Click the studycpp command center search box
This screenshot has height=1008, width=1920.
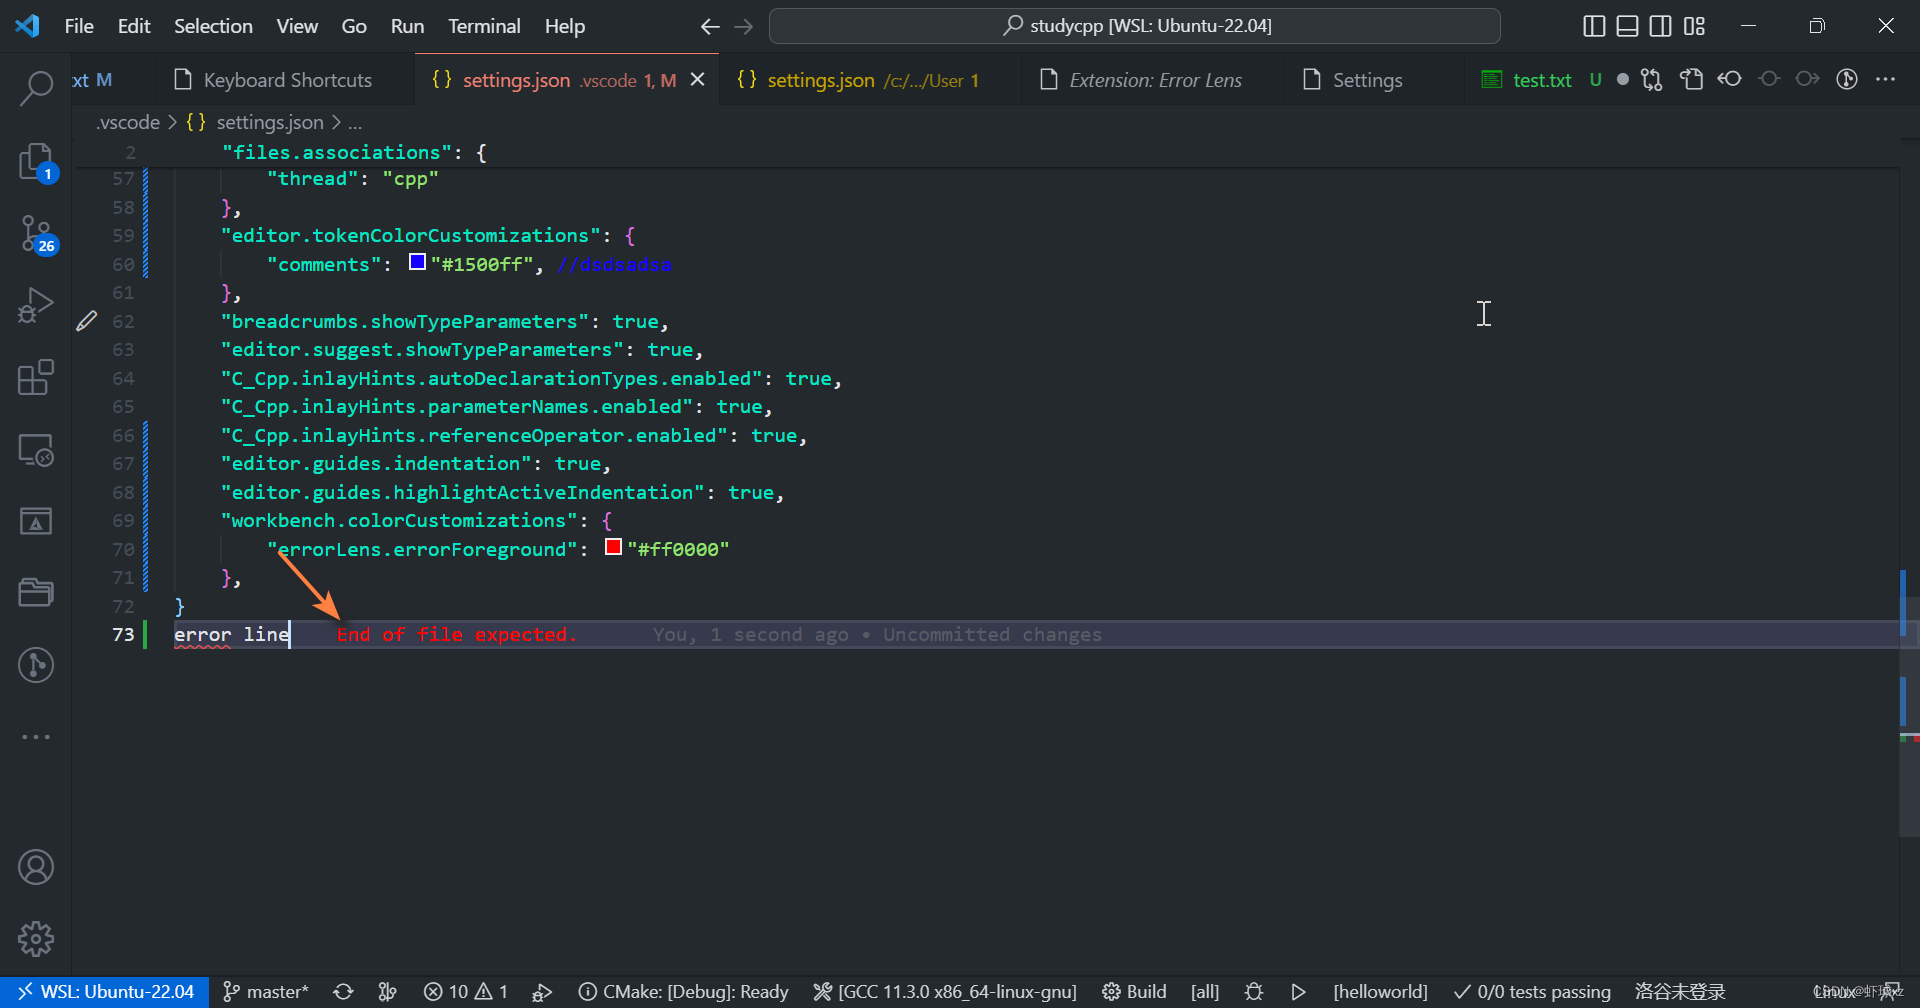pos(1134,26)
